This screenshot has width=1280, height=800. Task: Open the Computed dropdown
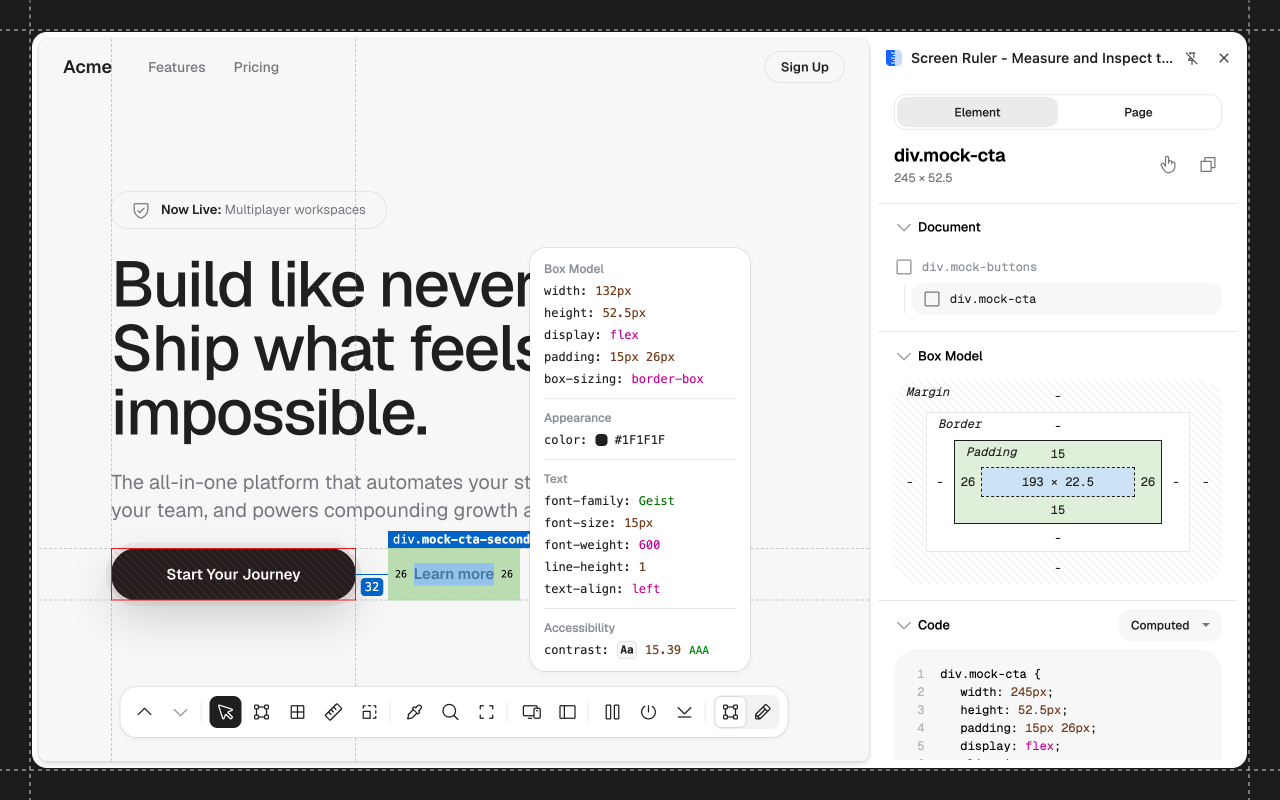pyautogui.click(x=1170, y=625)
